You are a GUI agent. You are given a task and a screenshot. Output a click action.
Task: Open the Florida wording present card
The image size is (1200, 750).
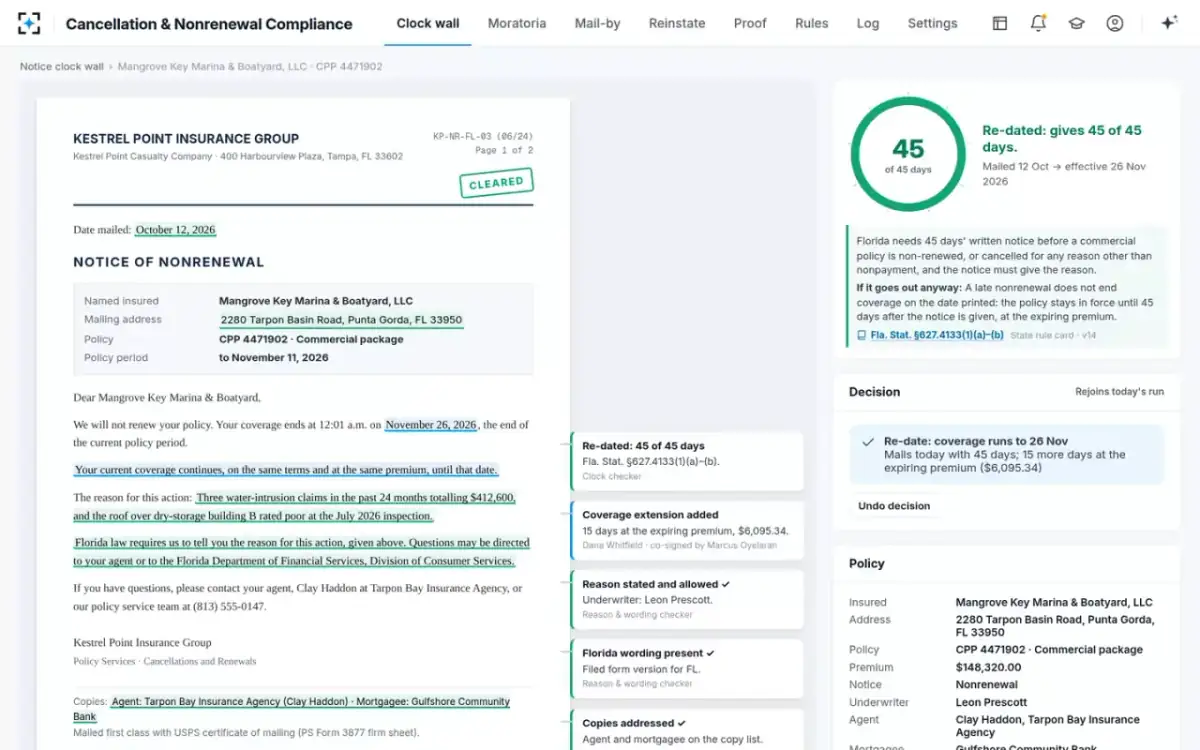(687, 668)
